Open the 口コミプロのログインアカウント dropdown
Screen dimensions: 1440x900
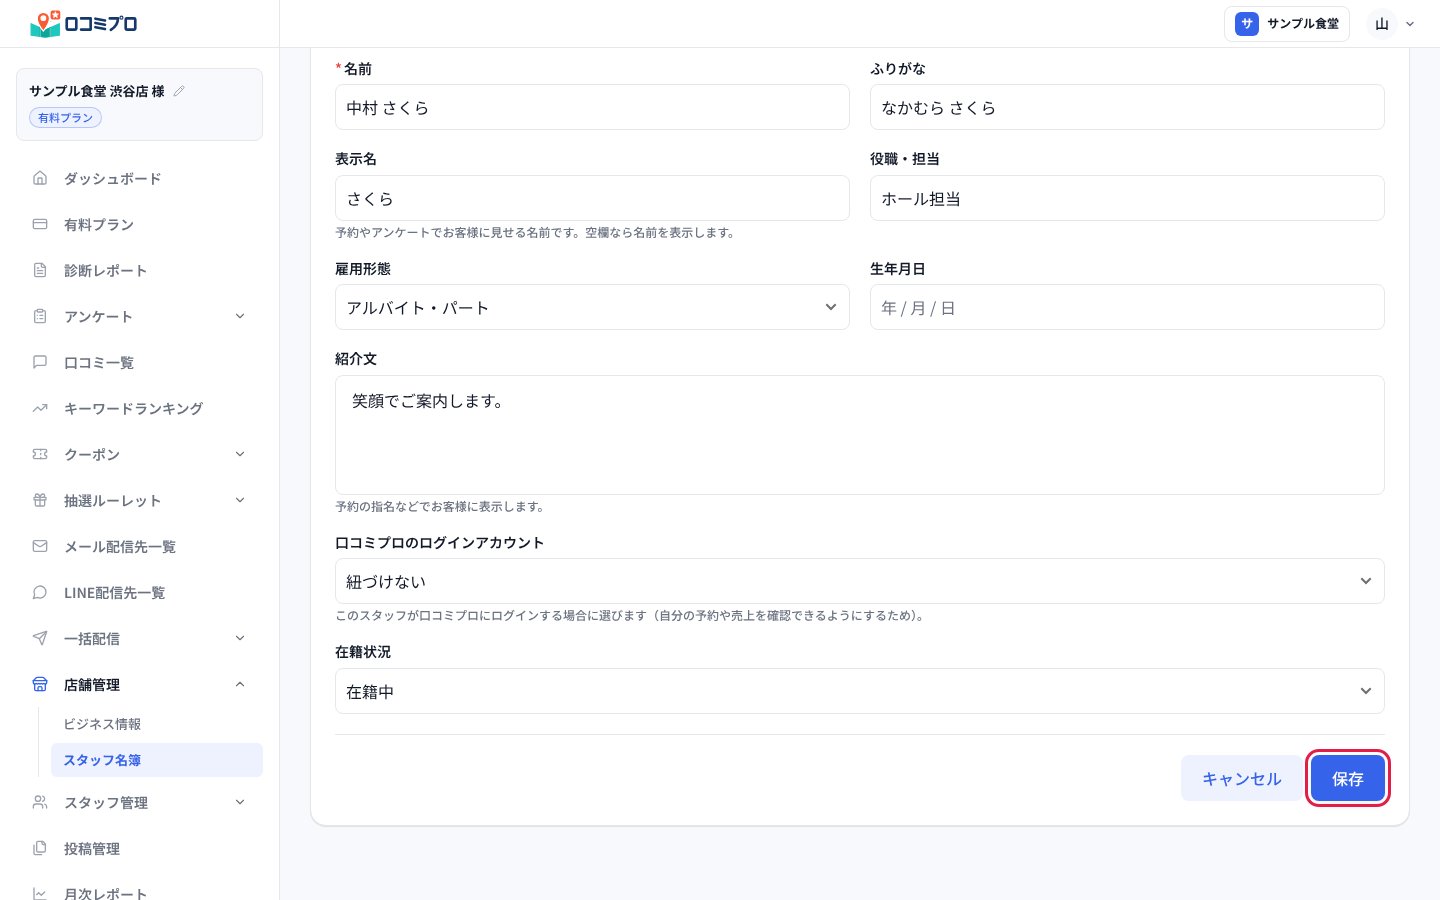859,581
